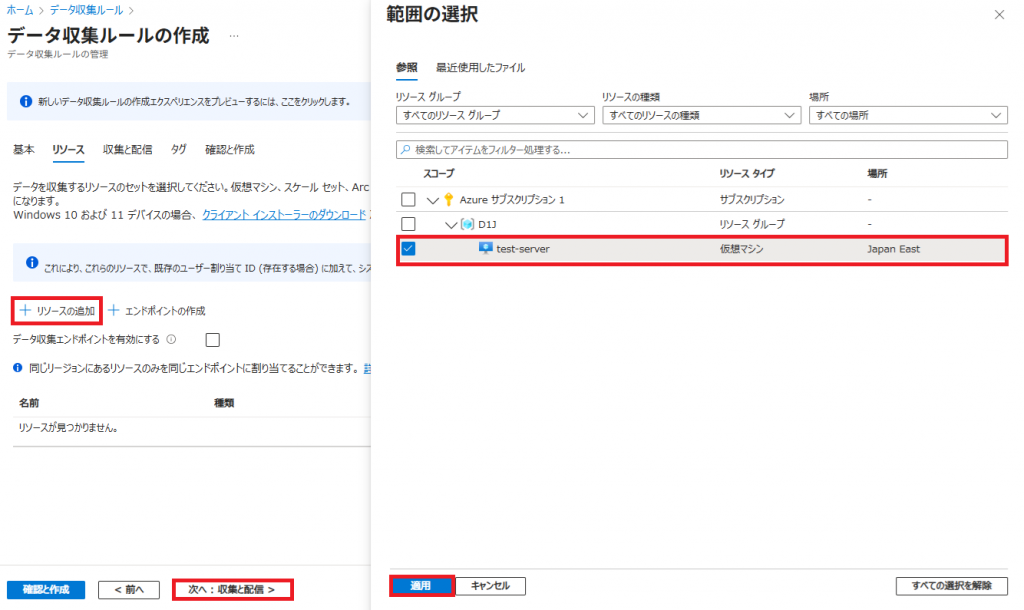Open the 場所 dropdown
Screen dimensions: 1024x610
(x=907, y=116)
